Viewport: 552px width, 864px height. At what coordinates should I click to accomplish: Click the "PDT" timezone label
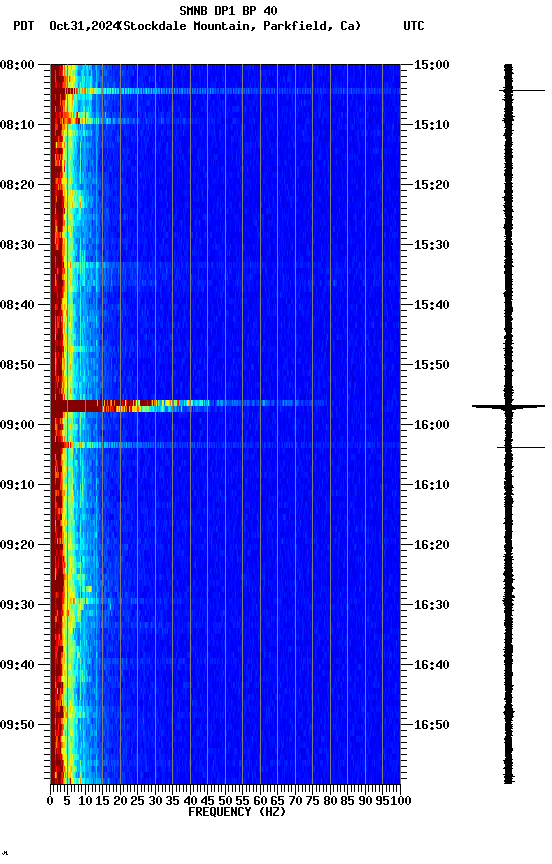tap(24, 26)
